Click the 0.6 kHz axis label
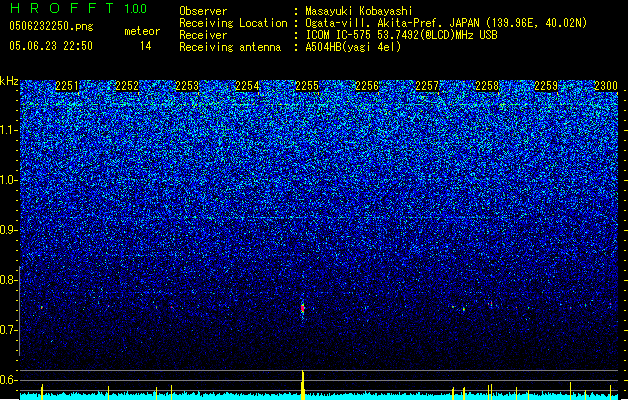 [8, 380]
